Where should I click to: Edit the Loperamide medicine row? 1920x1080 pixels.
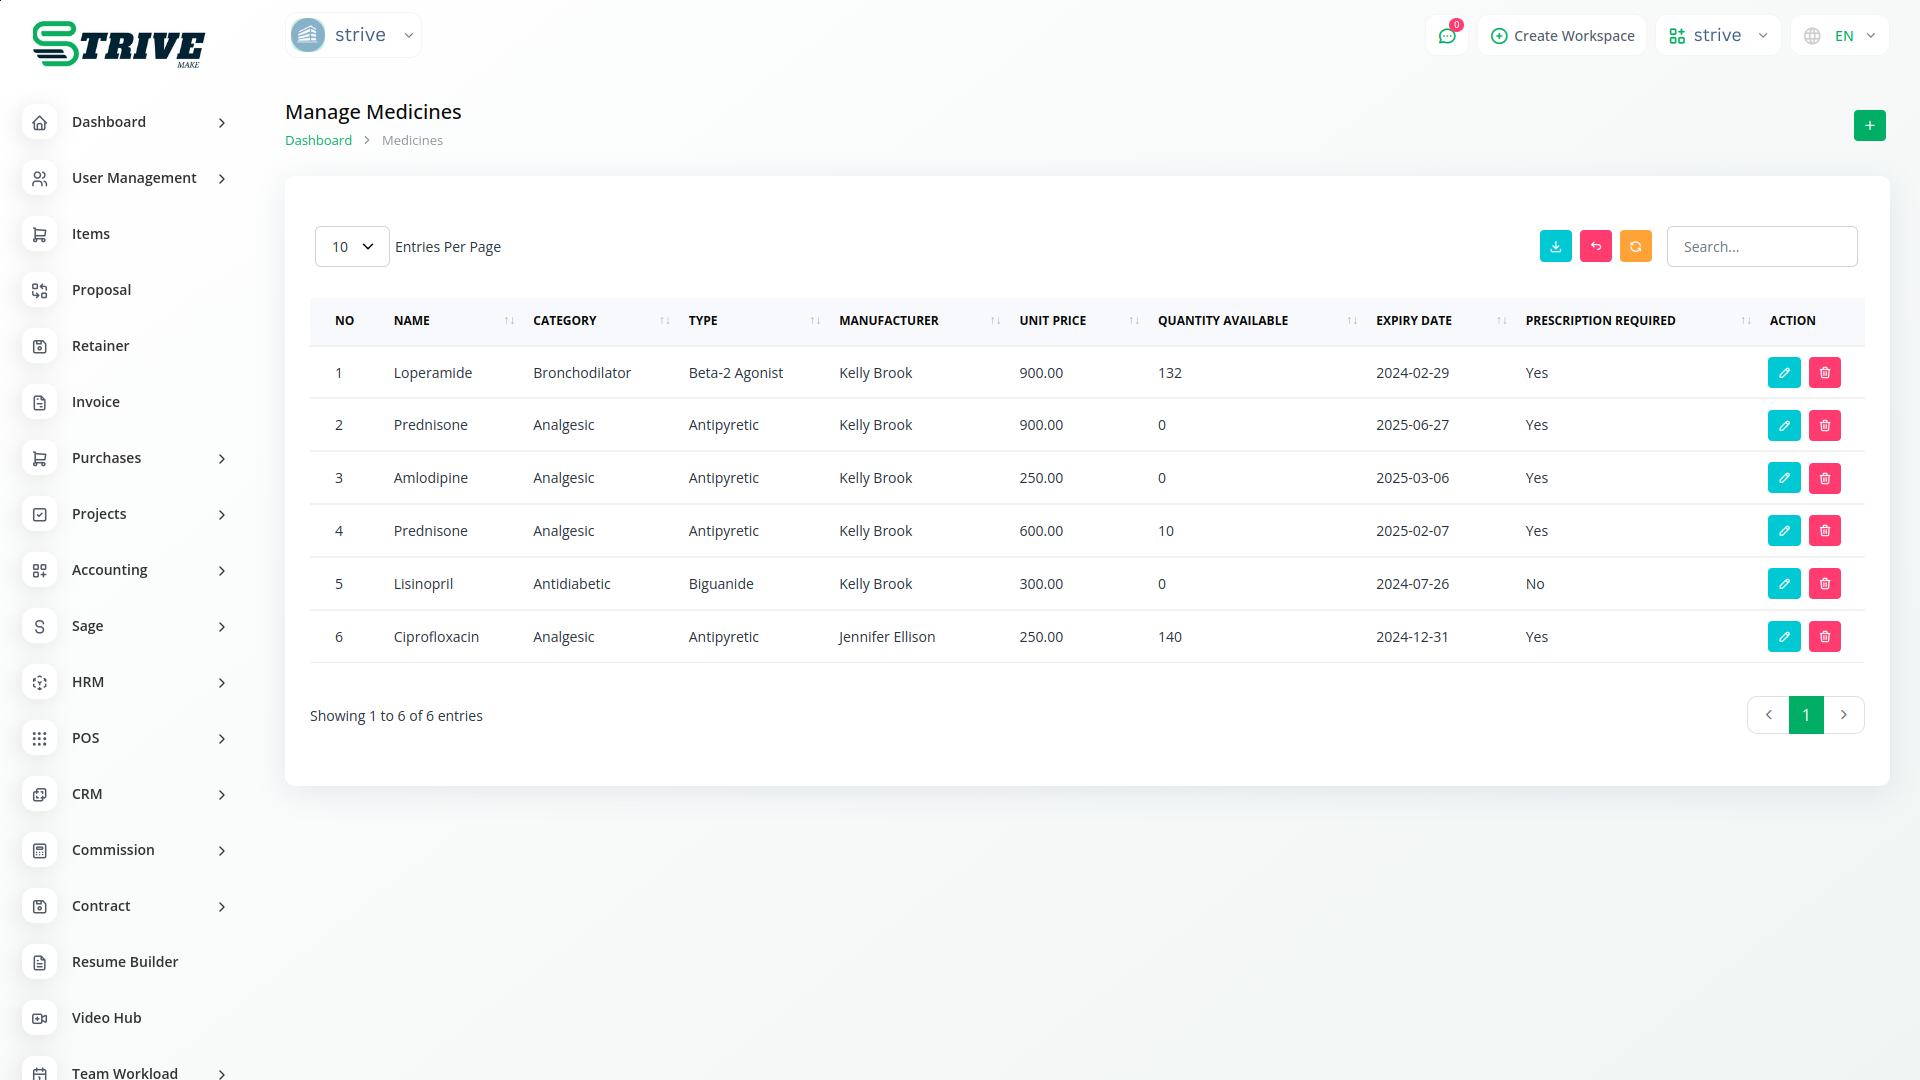click(x=1783, y=373)
